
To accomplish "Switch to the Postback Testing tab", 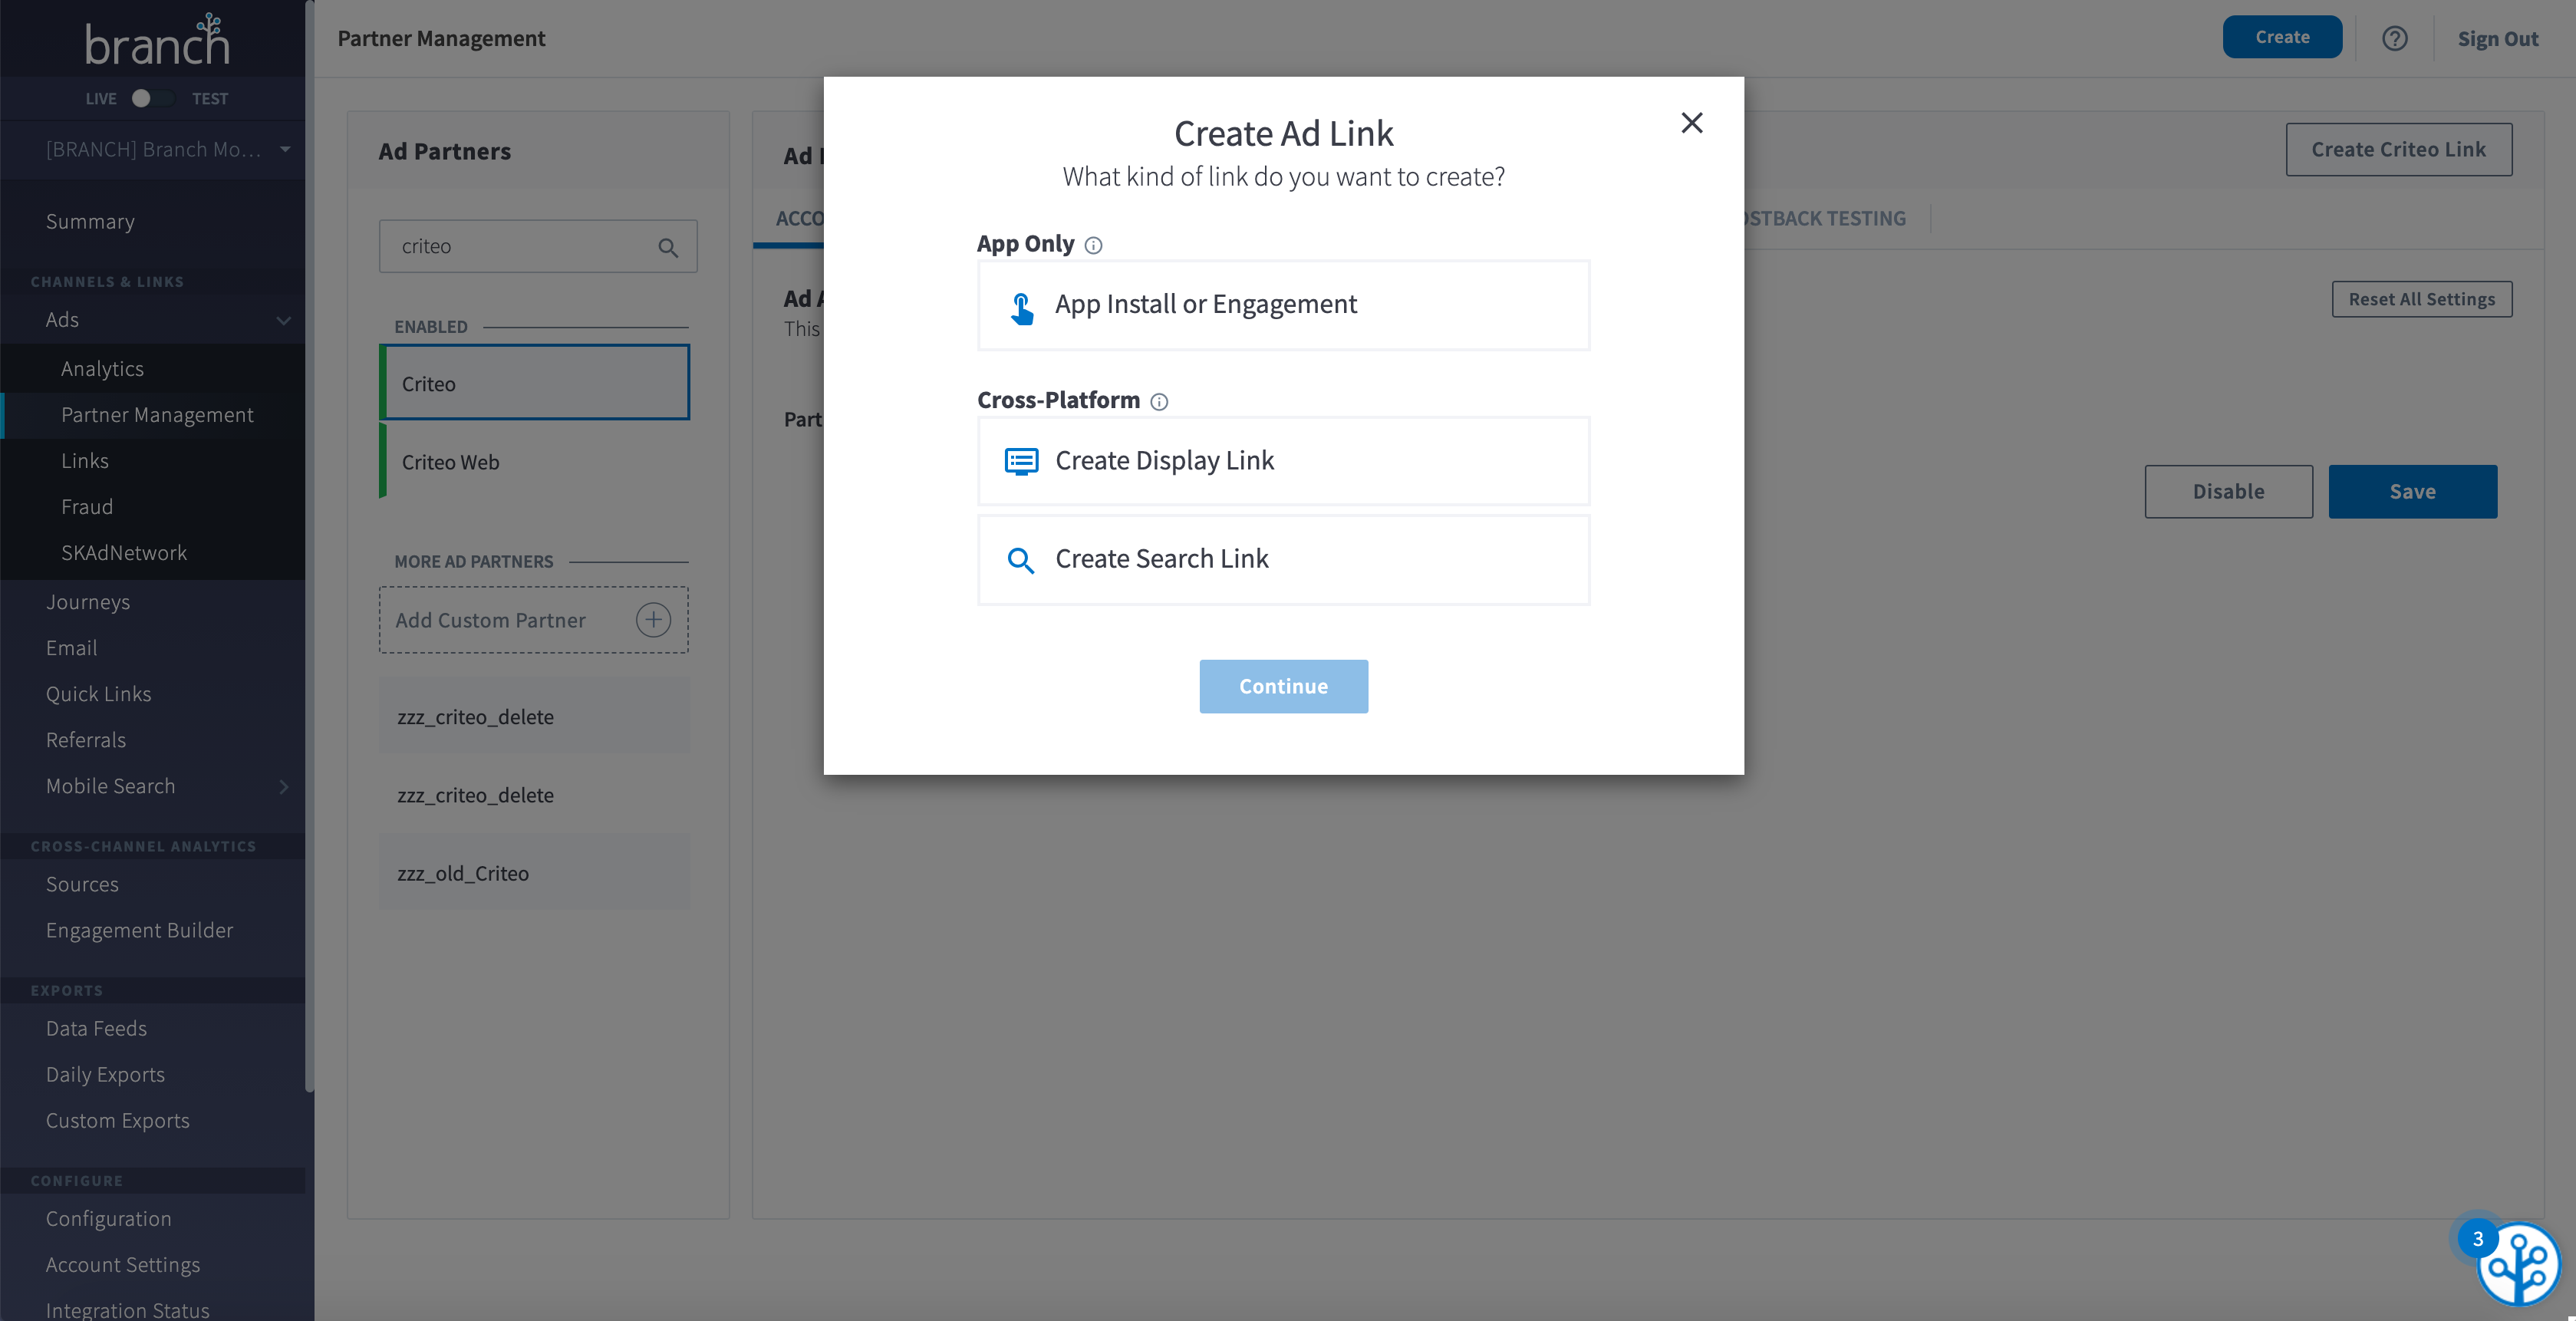I will pos(1825,217).
